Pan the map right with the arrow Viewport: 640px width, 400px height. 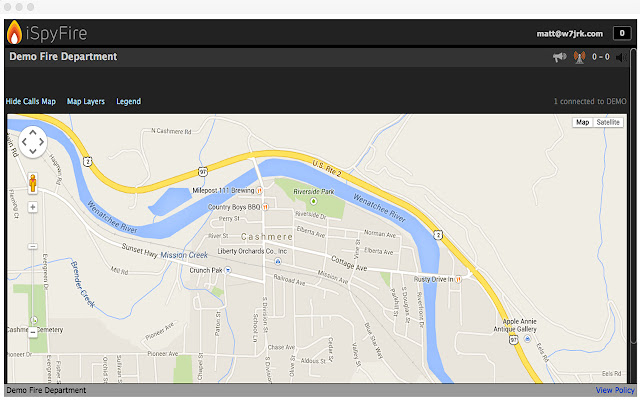[x=41, y=142]
